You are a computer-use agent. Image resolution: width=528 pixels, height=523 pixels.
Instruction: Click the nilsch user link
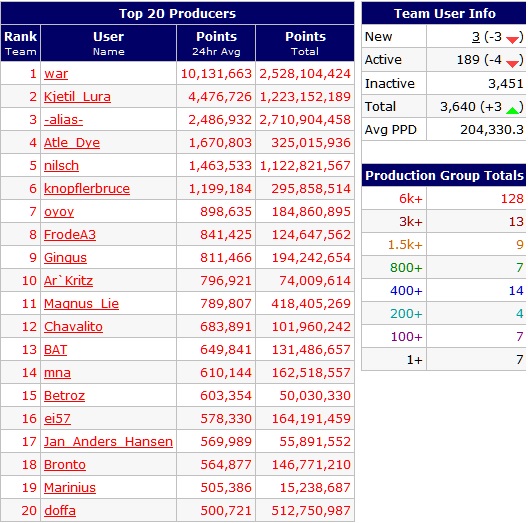(61, 166)
